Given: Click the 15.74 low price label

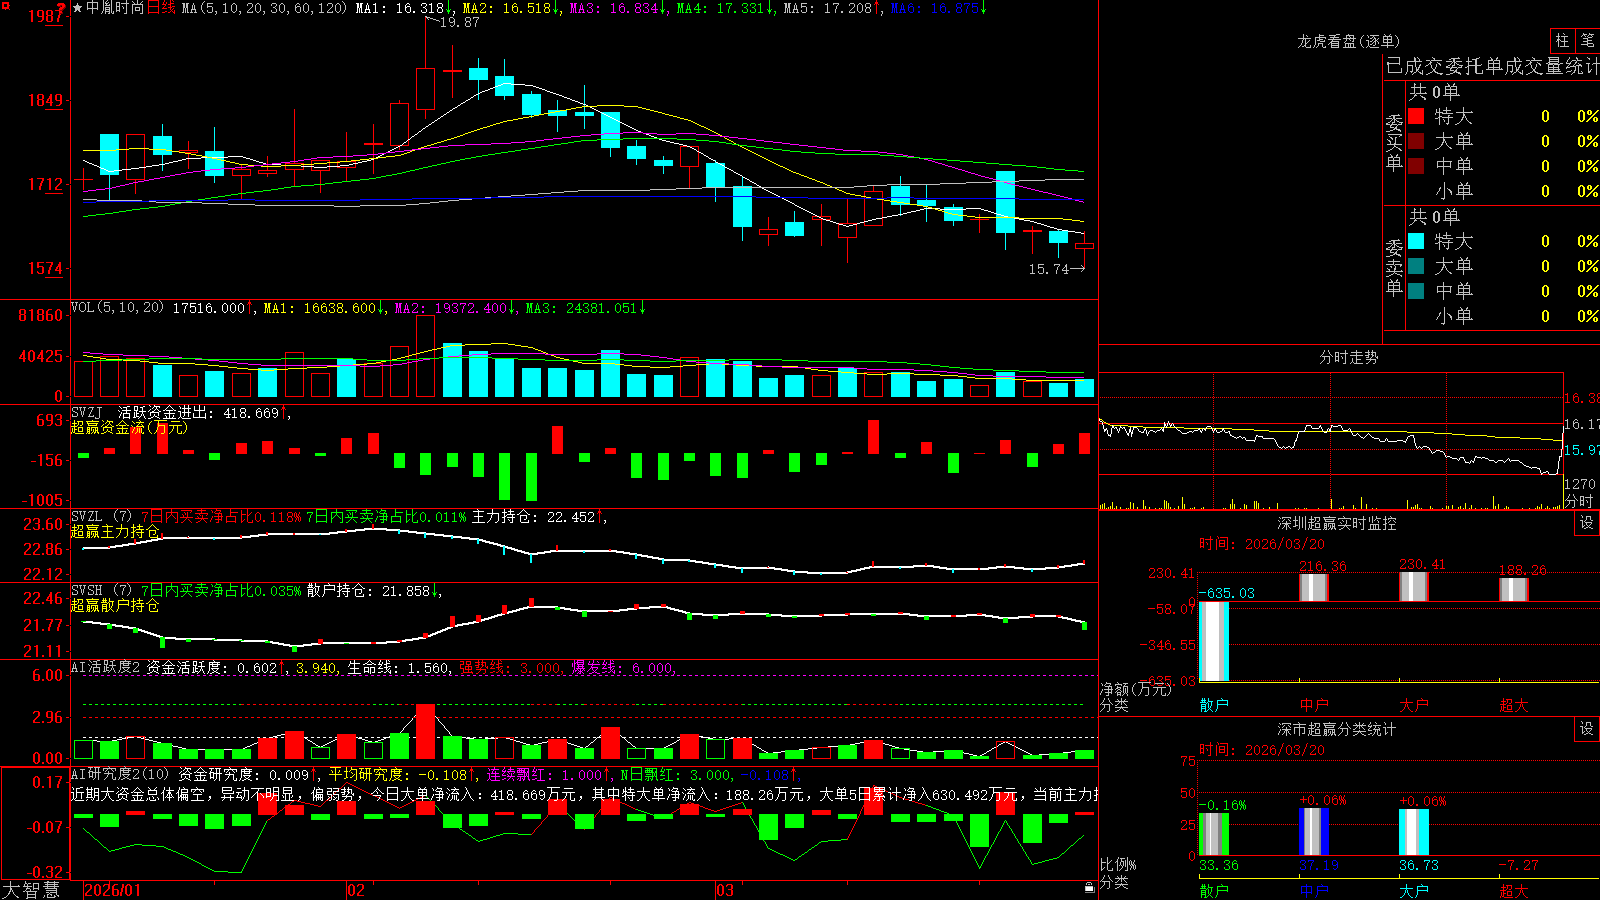Looking at the screenshot, I should click(x=1049, y=269).
